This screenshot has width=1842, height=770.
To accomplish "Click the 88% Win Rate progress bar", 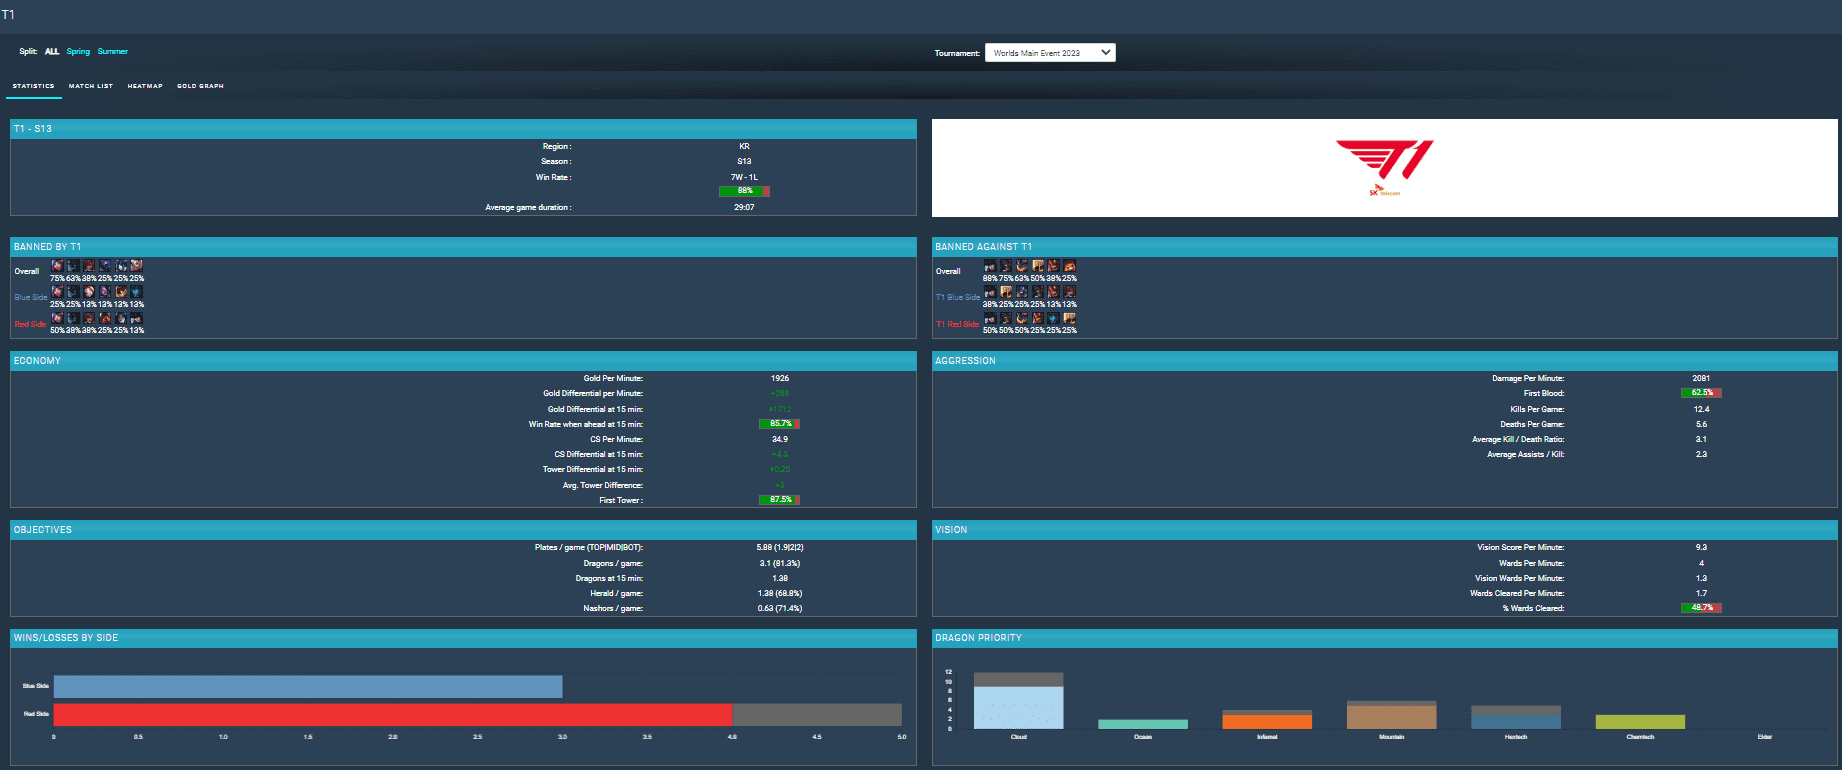I will click(x=744, y=191).
